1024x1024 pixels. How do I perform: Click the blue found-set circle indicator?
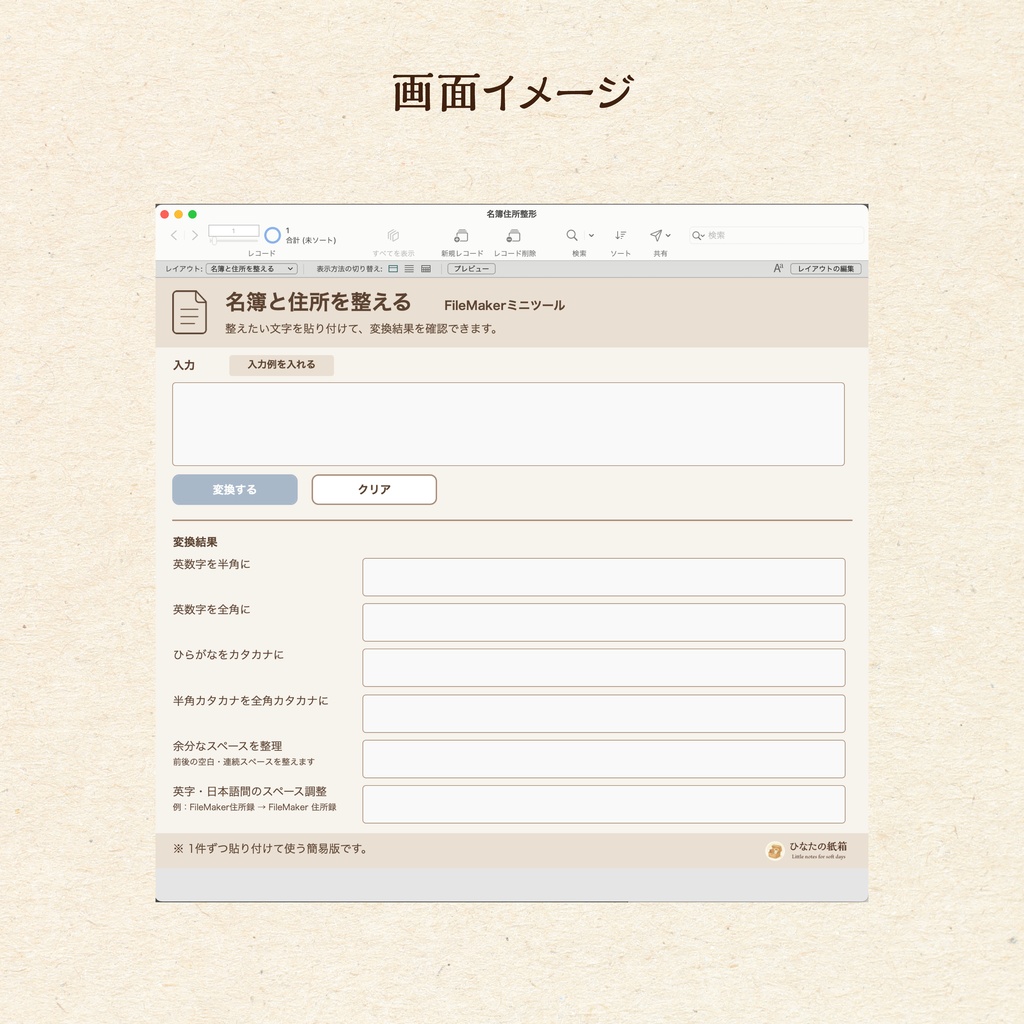(272, 235)
